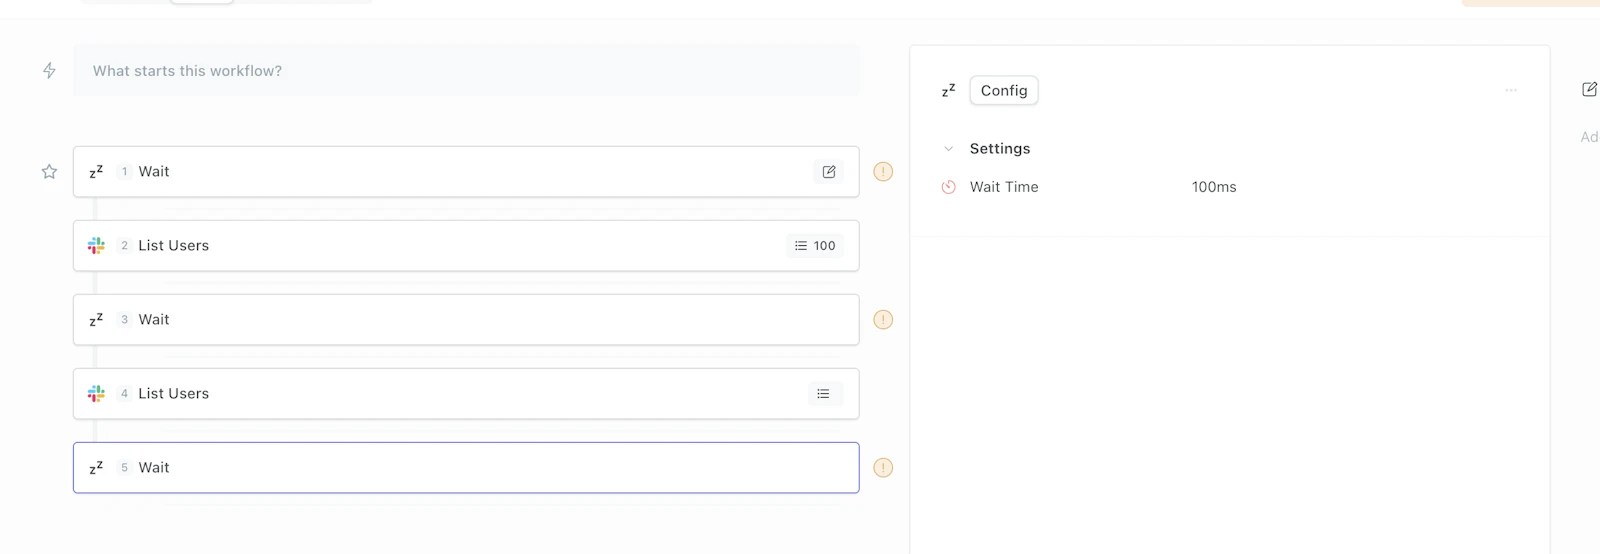Select step 3 Wait
The height and width of the screenshot is (554, 1600).
click(x=466, y=320)
